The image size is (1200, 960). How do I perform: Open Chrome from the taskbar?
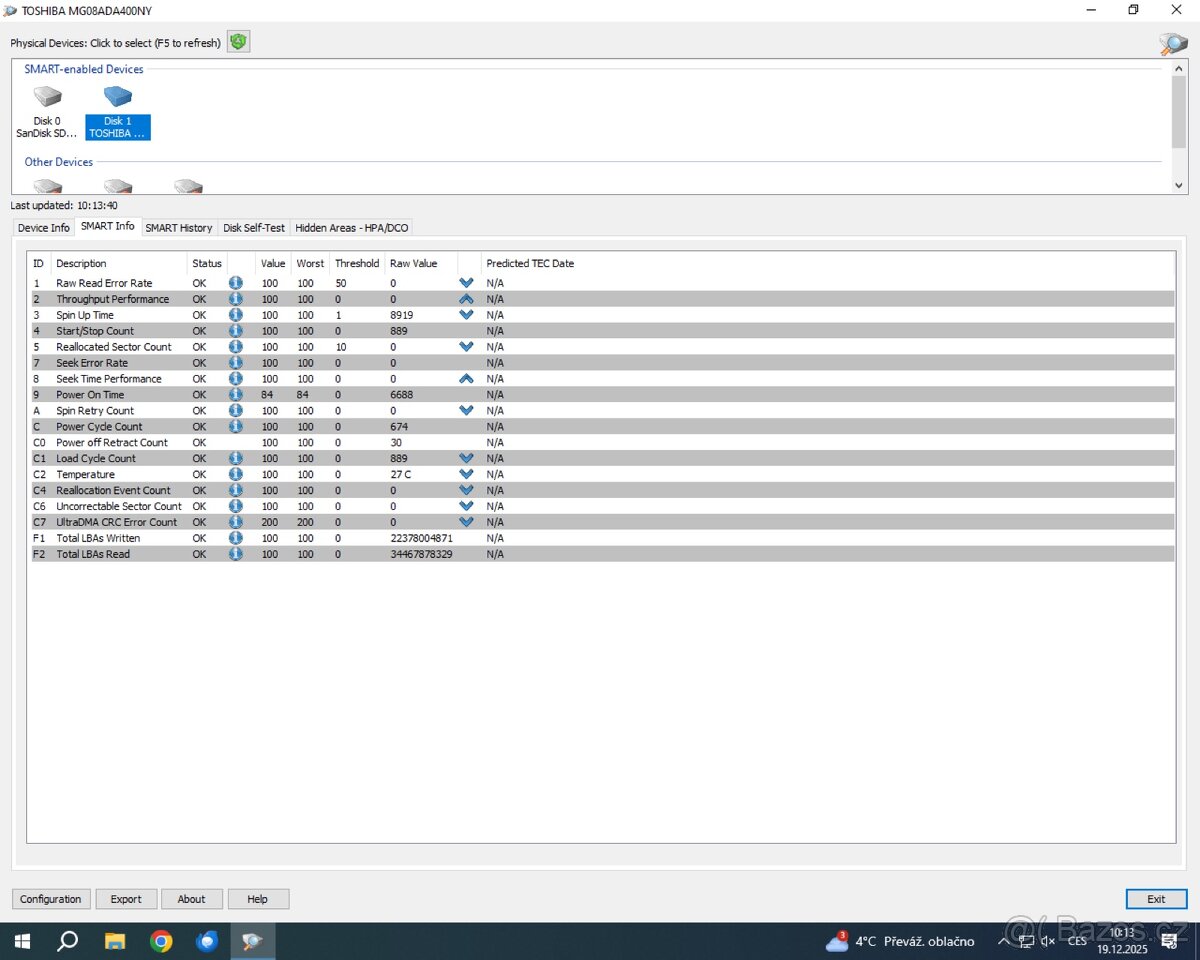coord(161,941)
